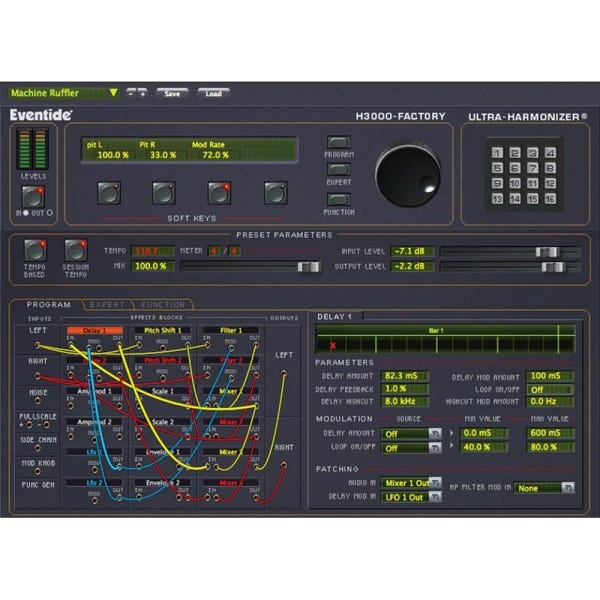Toggle the Tempo Based switch
Screen dimensions: 600x600
tap(35, 250)
